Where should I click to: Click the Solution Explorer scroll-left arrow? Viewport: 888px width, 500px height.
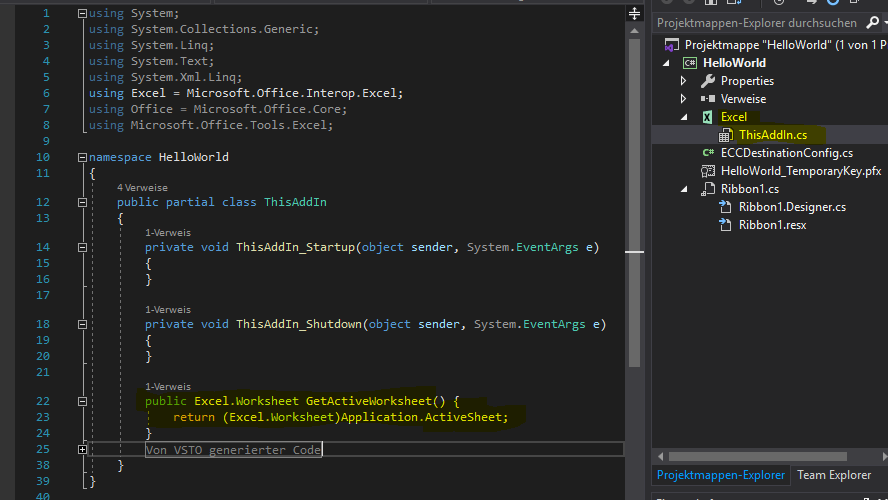coord(660,456)
